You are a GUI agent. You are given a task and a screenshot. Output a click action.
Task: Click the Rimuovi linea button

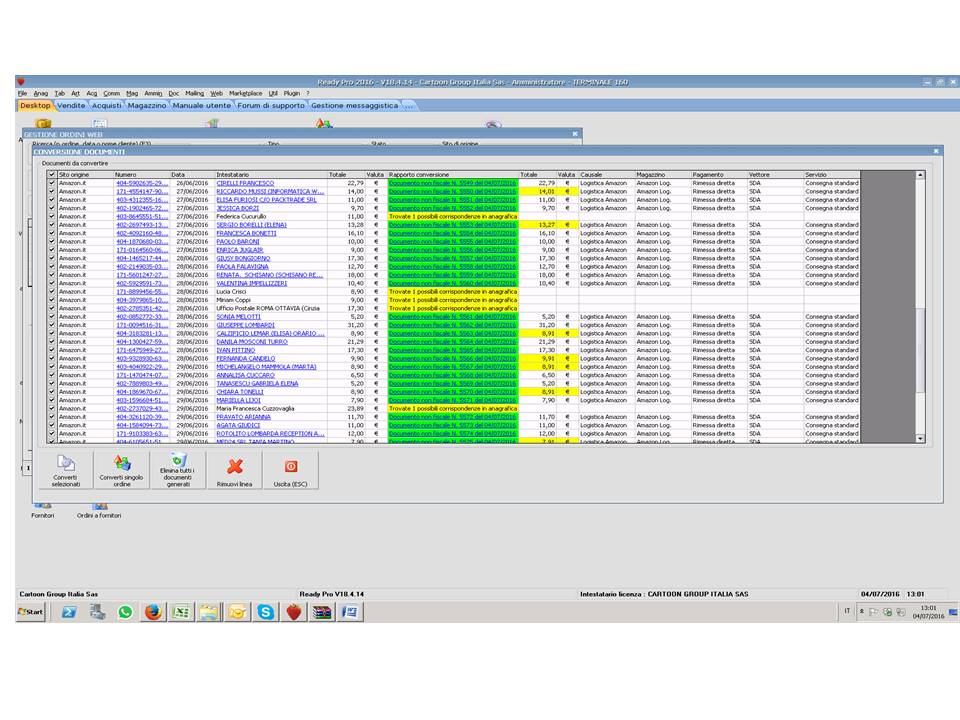click(234, 470)
